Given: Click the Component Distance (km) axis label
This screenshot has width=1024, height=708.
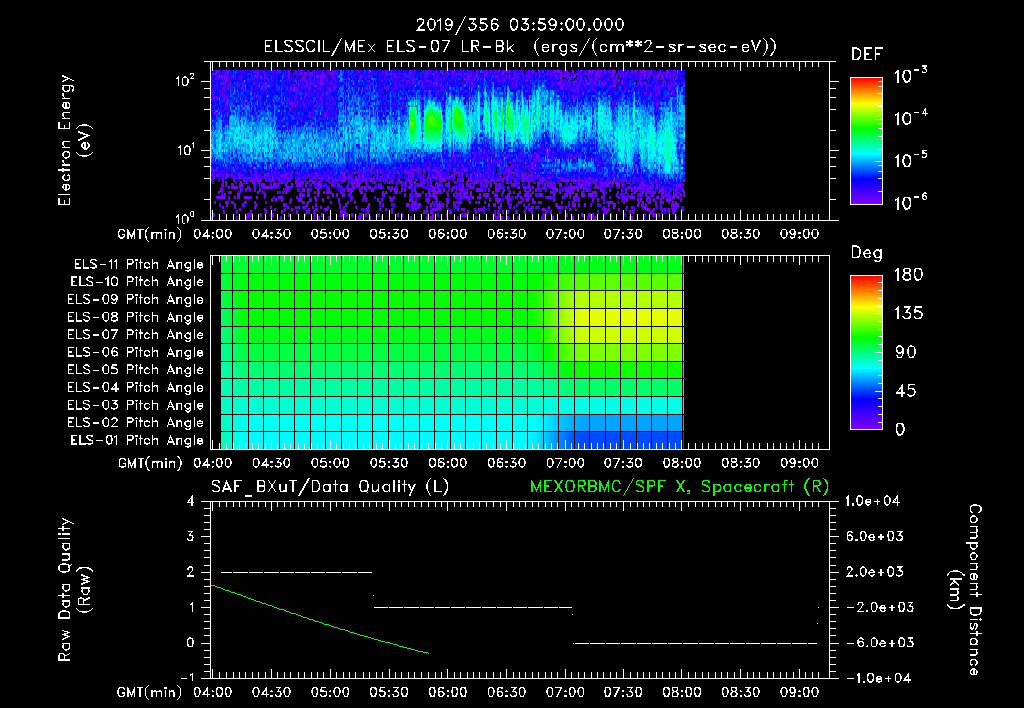Looking at the screenshot, I should [x=965, y=590].
